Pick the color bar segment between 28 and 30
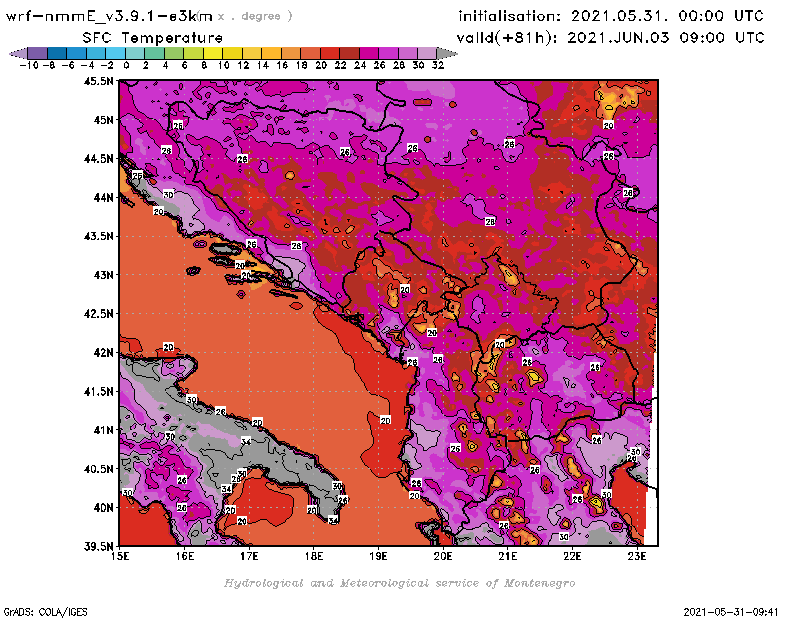This screenshot has height=618, width=800. click(x=408, y=53)
